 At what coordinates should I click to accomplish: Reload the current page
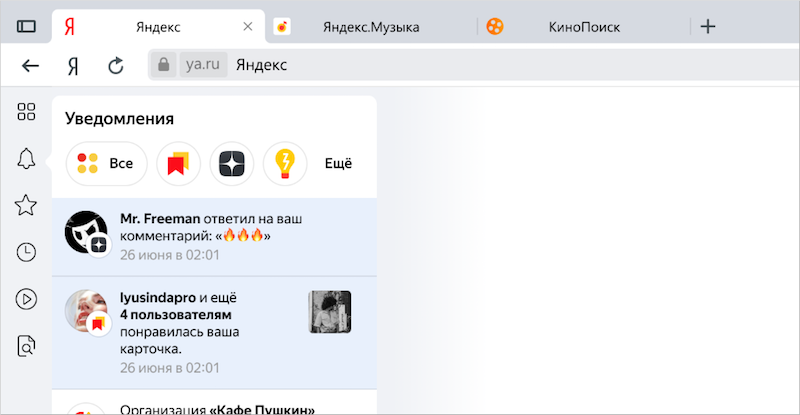[x=116, y=65]
